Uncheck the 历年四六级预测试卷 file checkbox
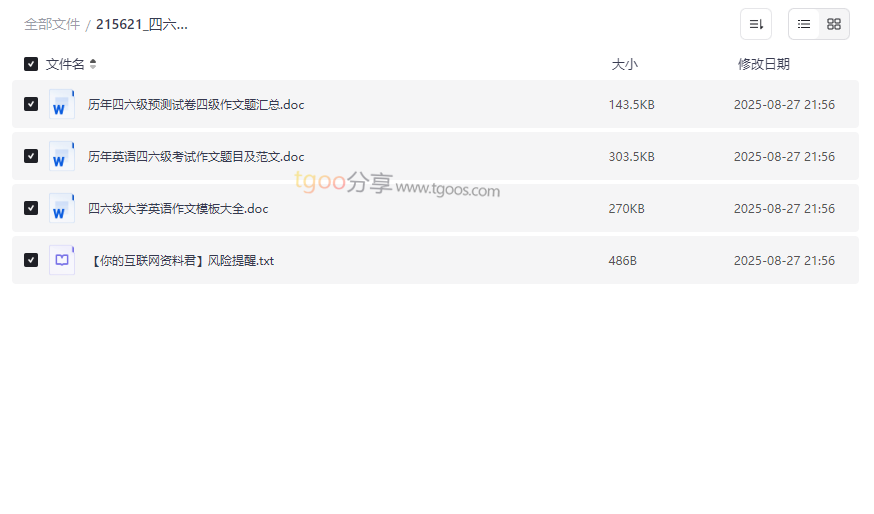 [x=31, y=104]
